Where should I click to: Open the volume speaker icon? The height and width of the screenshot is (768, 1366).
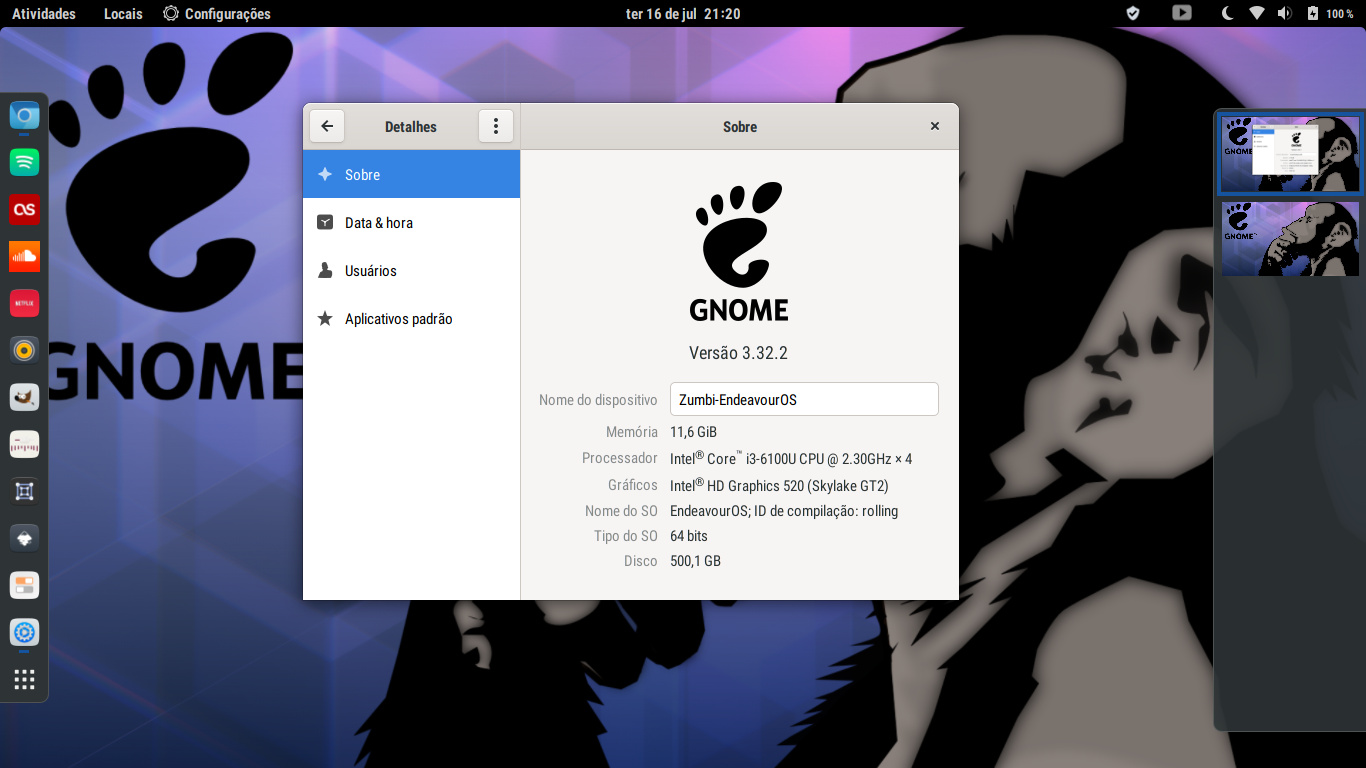point(1285,14)
